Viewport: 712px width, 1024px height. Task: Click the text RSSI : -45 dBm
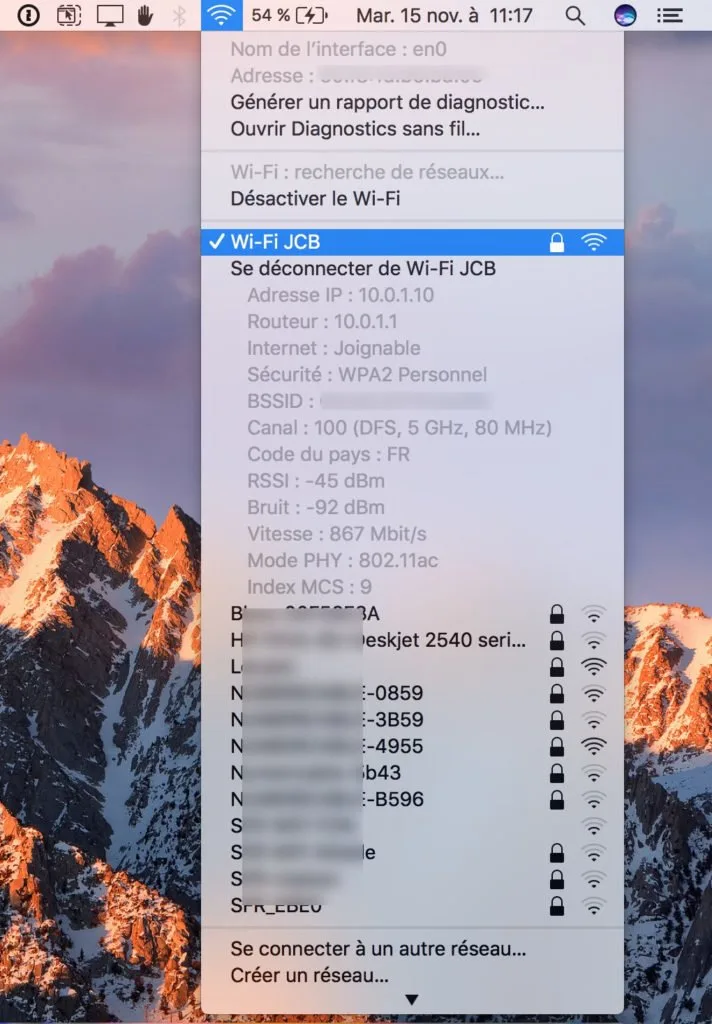(316, 481)
